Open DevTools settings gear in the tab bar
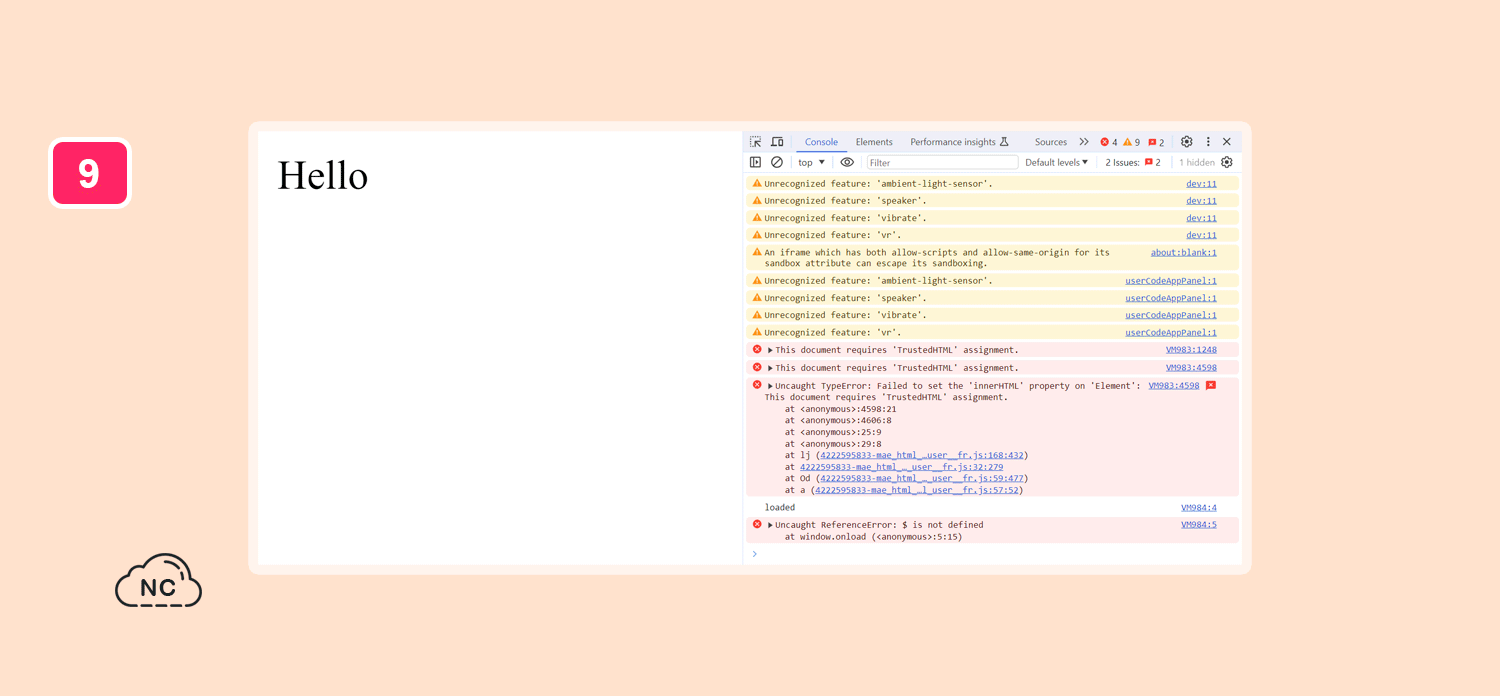 click(x=1187, y=142)
